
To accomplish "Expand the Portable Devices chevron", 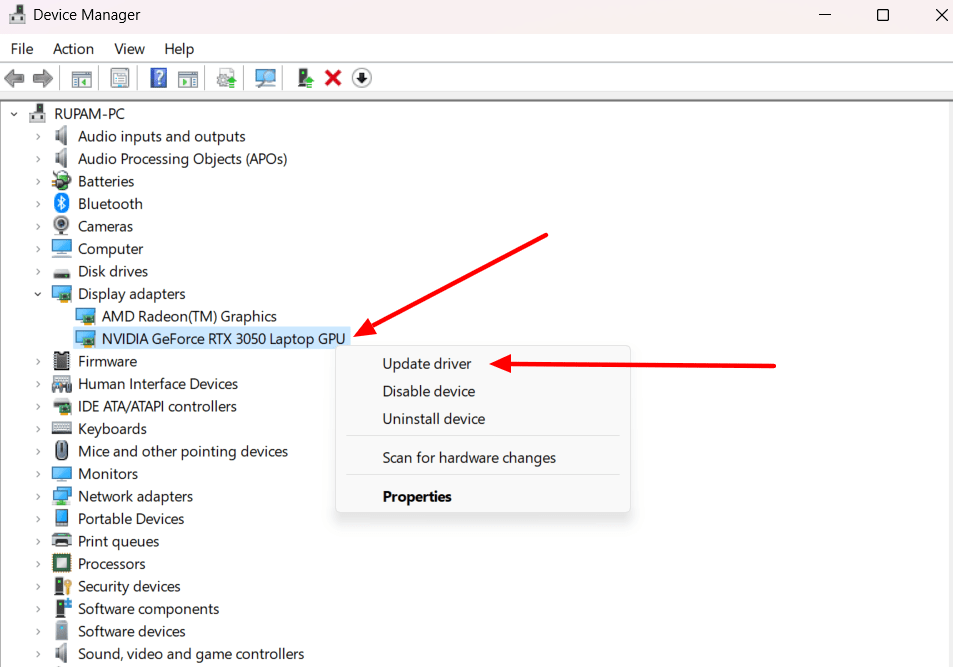I will pyautogui.click(x=38, y=519).
